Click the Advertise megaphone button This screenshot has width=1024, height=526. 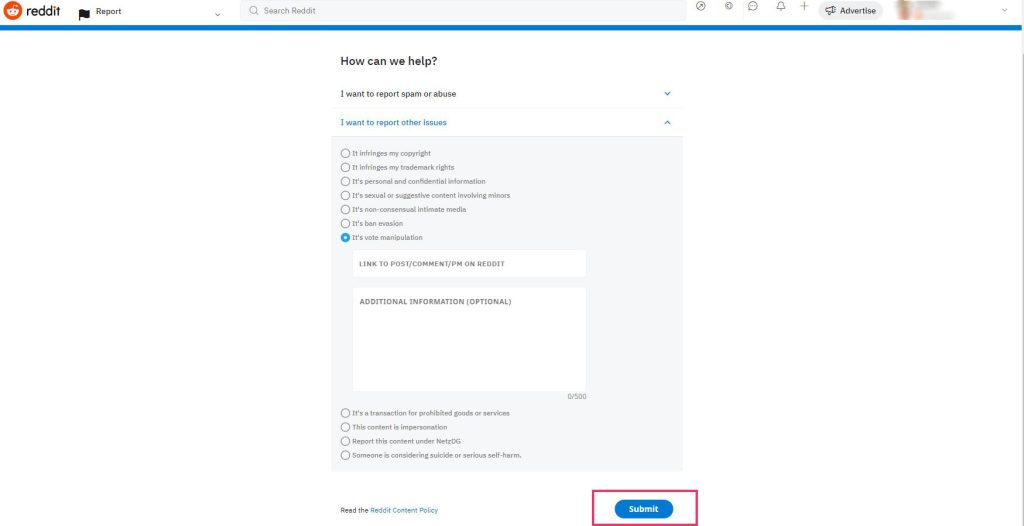(x=850, y=11)
